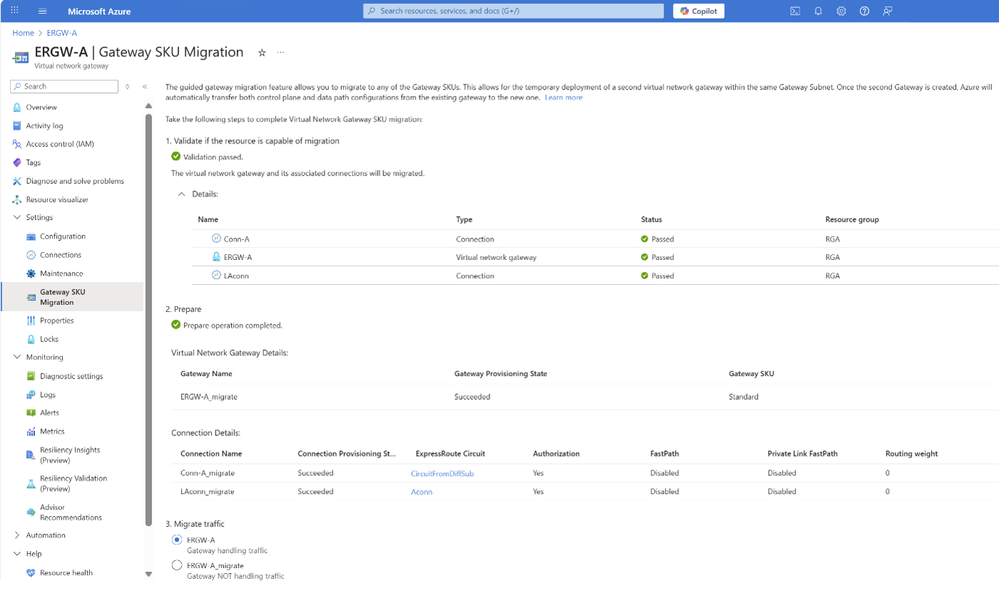Collapse the Help section

[x=17, y=554]
